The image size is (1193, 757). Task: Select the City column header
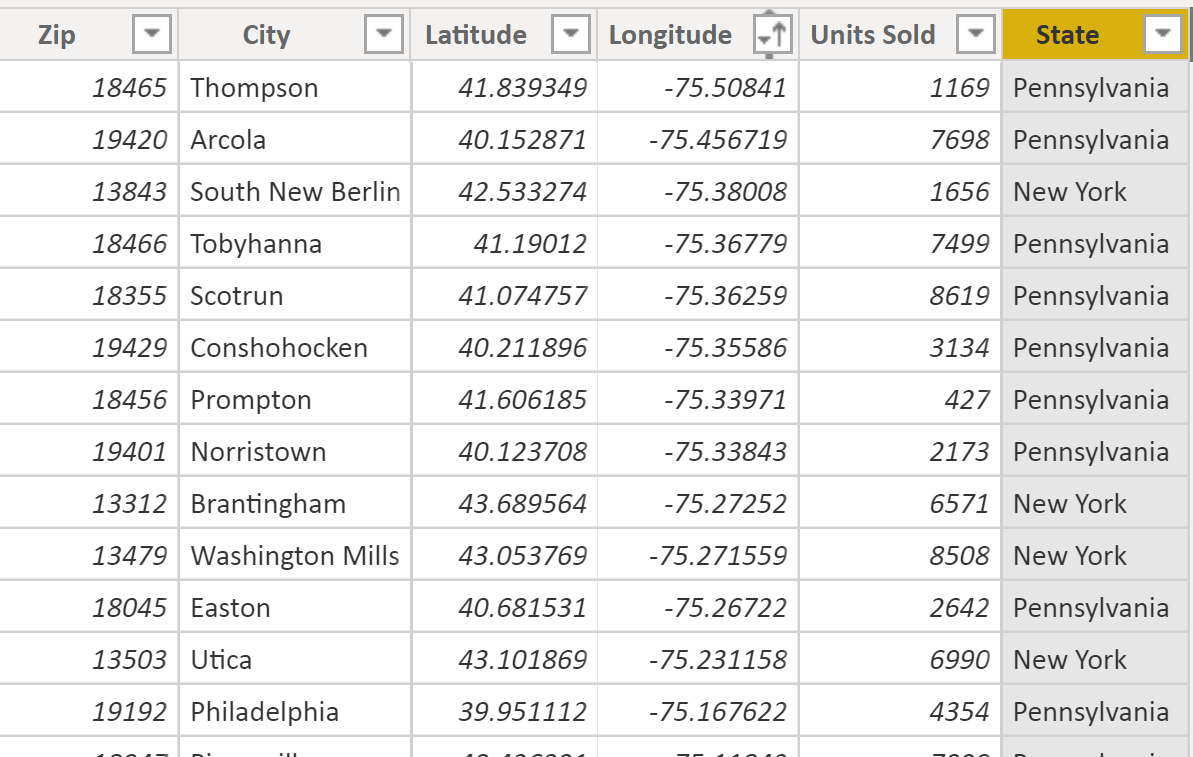pyautogui.click(x=266, y=33)
